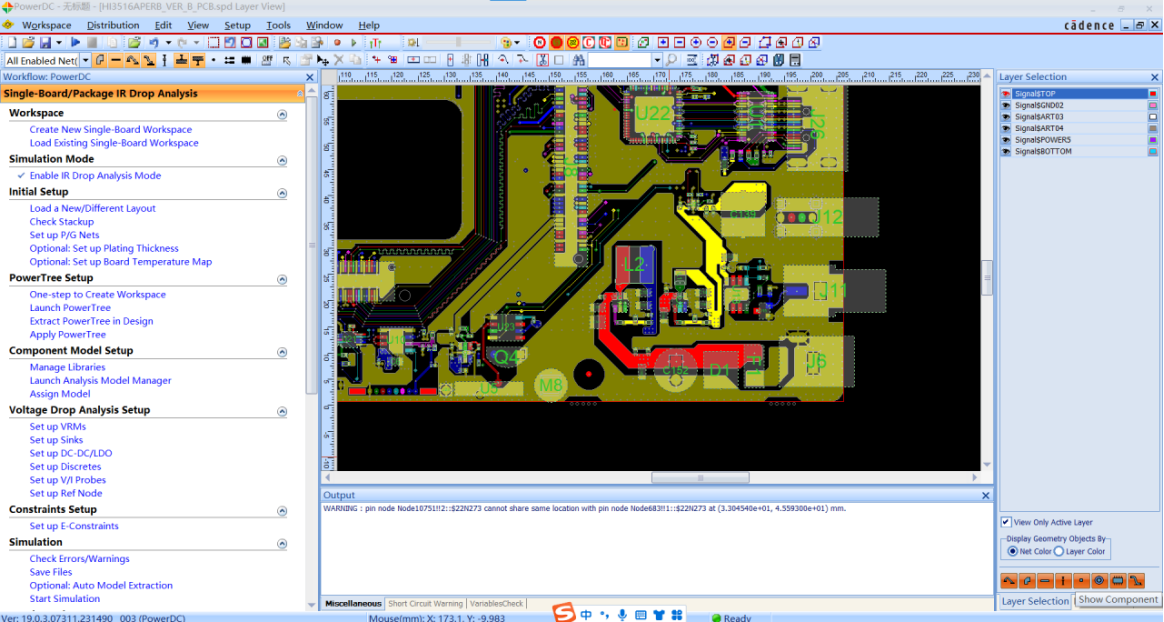Screen dimensions: 1164x622
Task: Click the Open folder icon in top toolbar
Action: pos(28,42)
